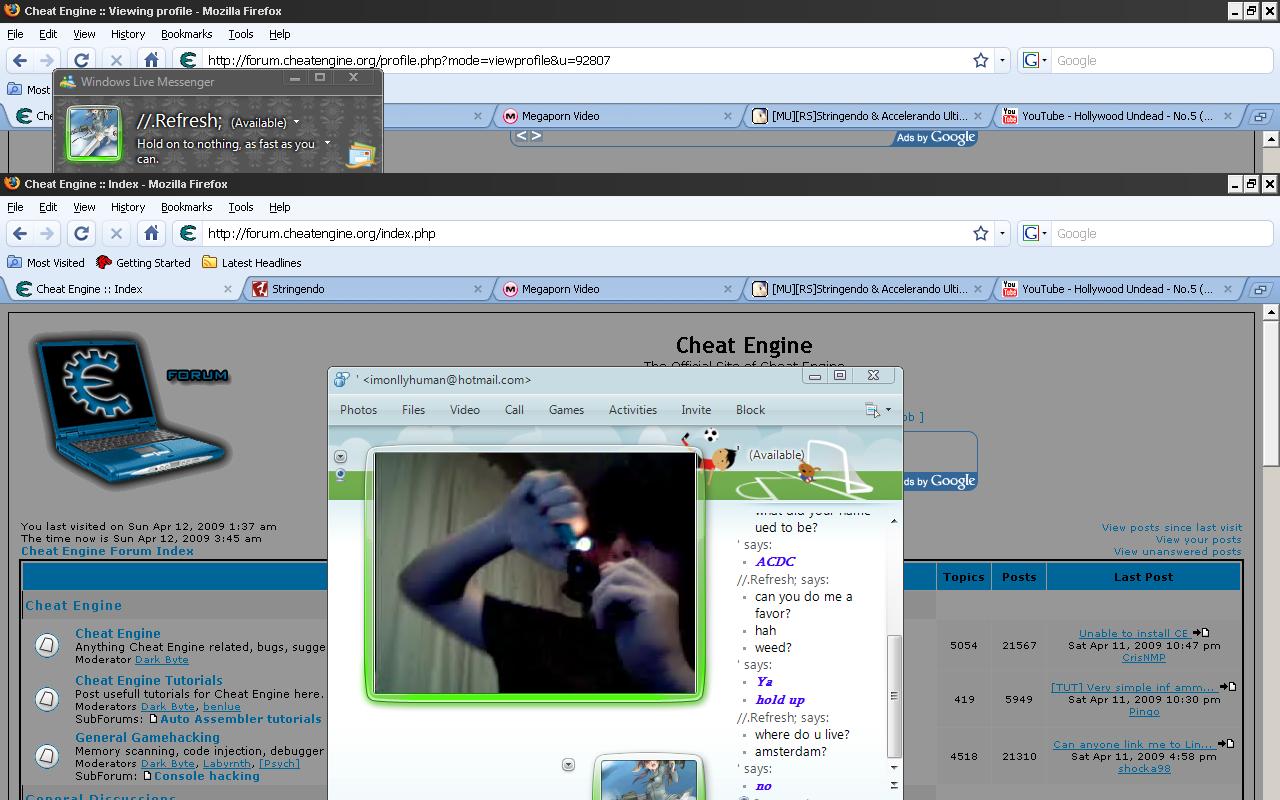View latest post icon next to Unable to install CE
The width and height of the screenshot is (1280, 800).
click(1201, 633)
